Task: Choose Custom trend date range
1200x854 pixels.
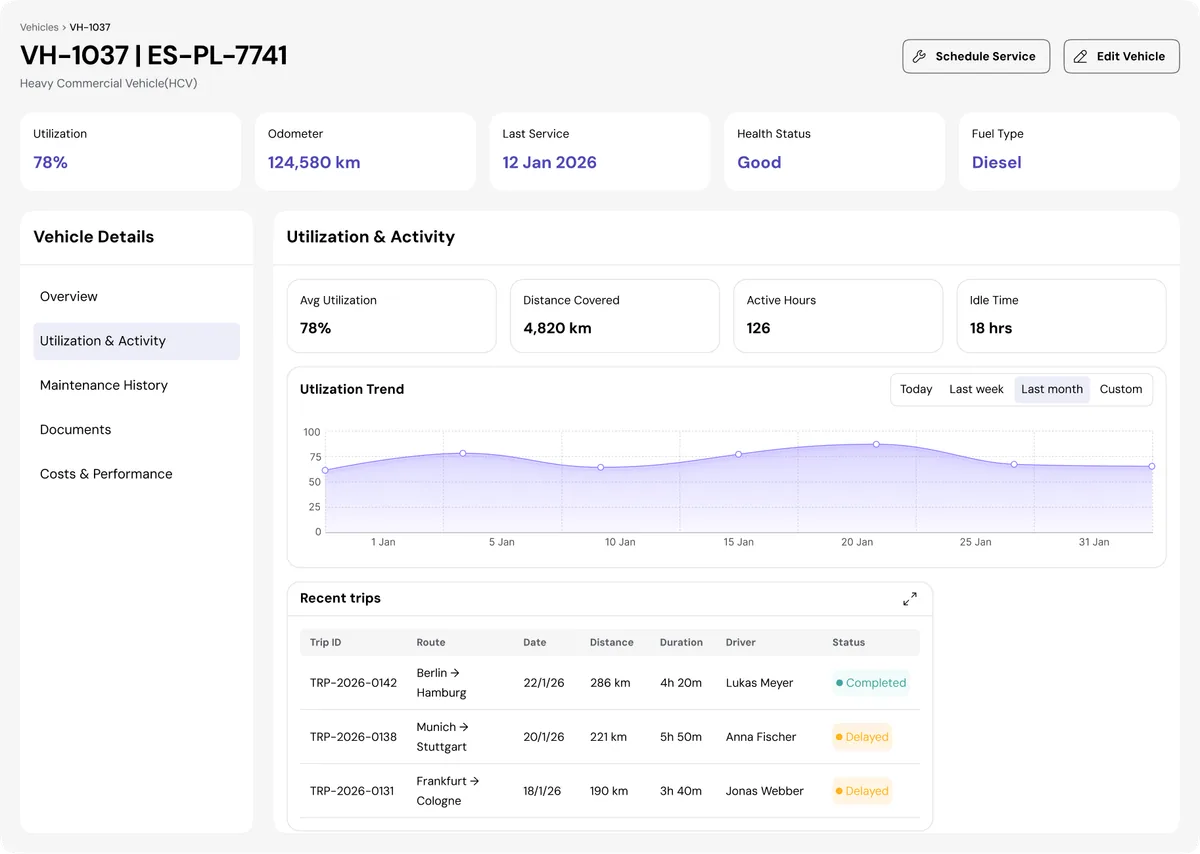Action: 1120,390
